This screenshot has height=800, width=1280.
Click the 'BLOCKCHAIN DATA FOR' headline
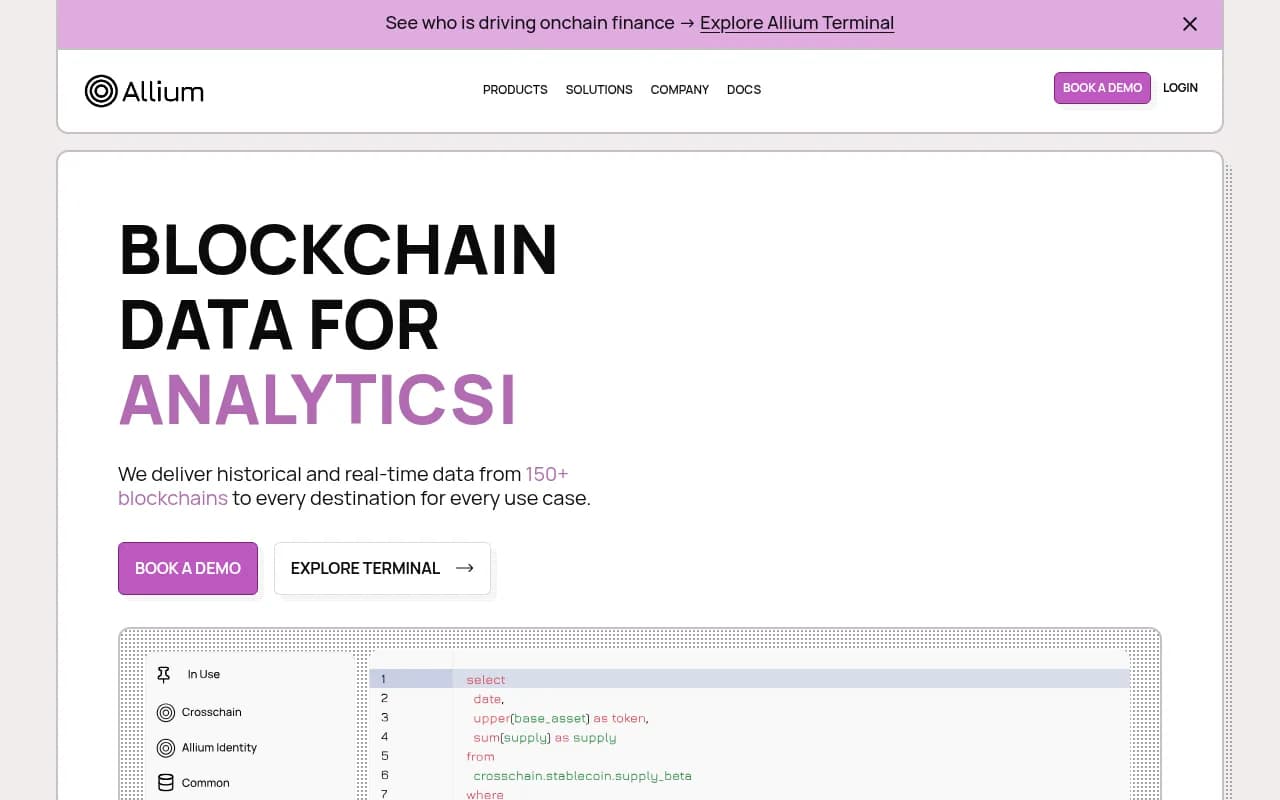coord(338,287)
